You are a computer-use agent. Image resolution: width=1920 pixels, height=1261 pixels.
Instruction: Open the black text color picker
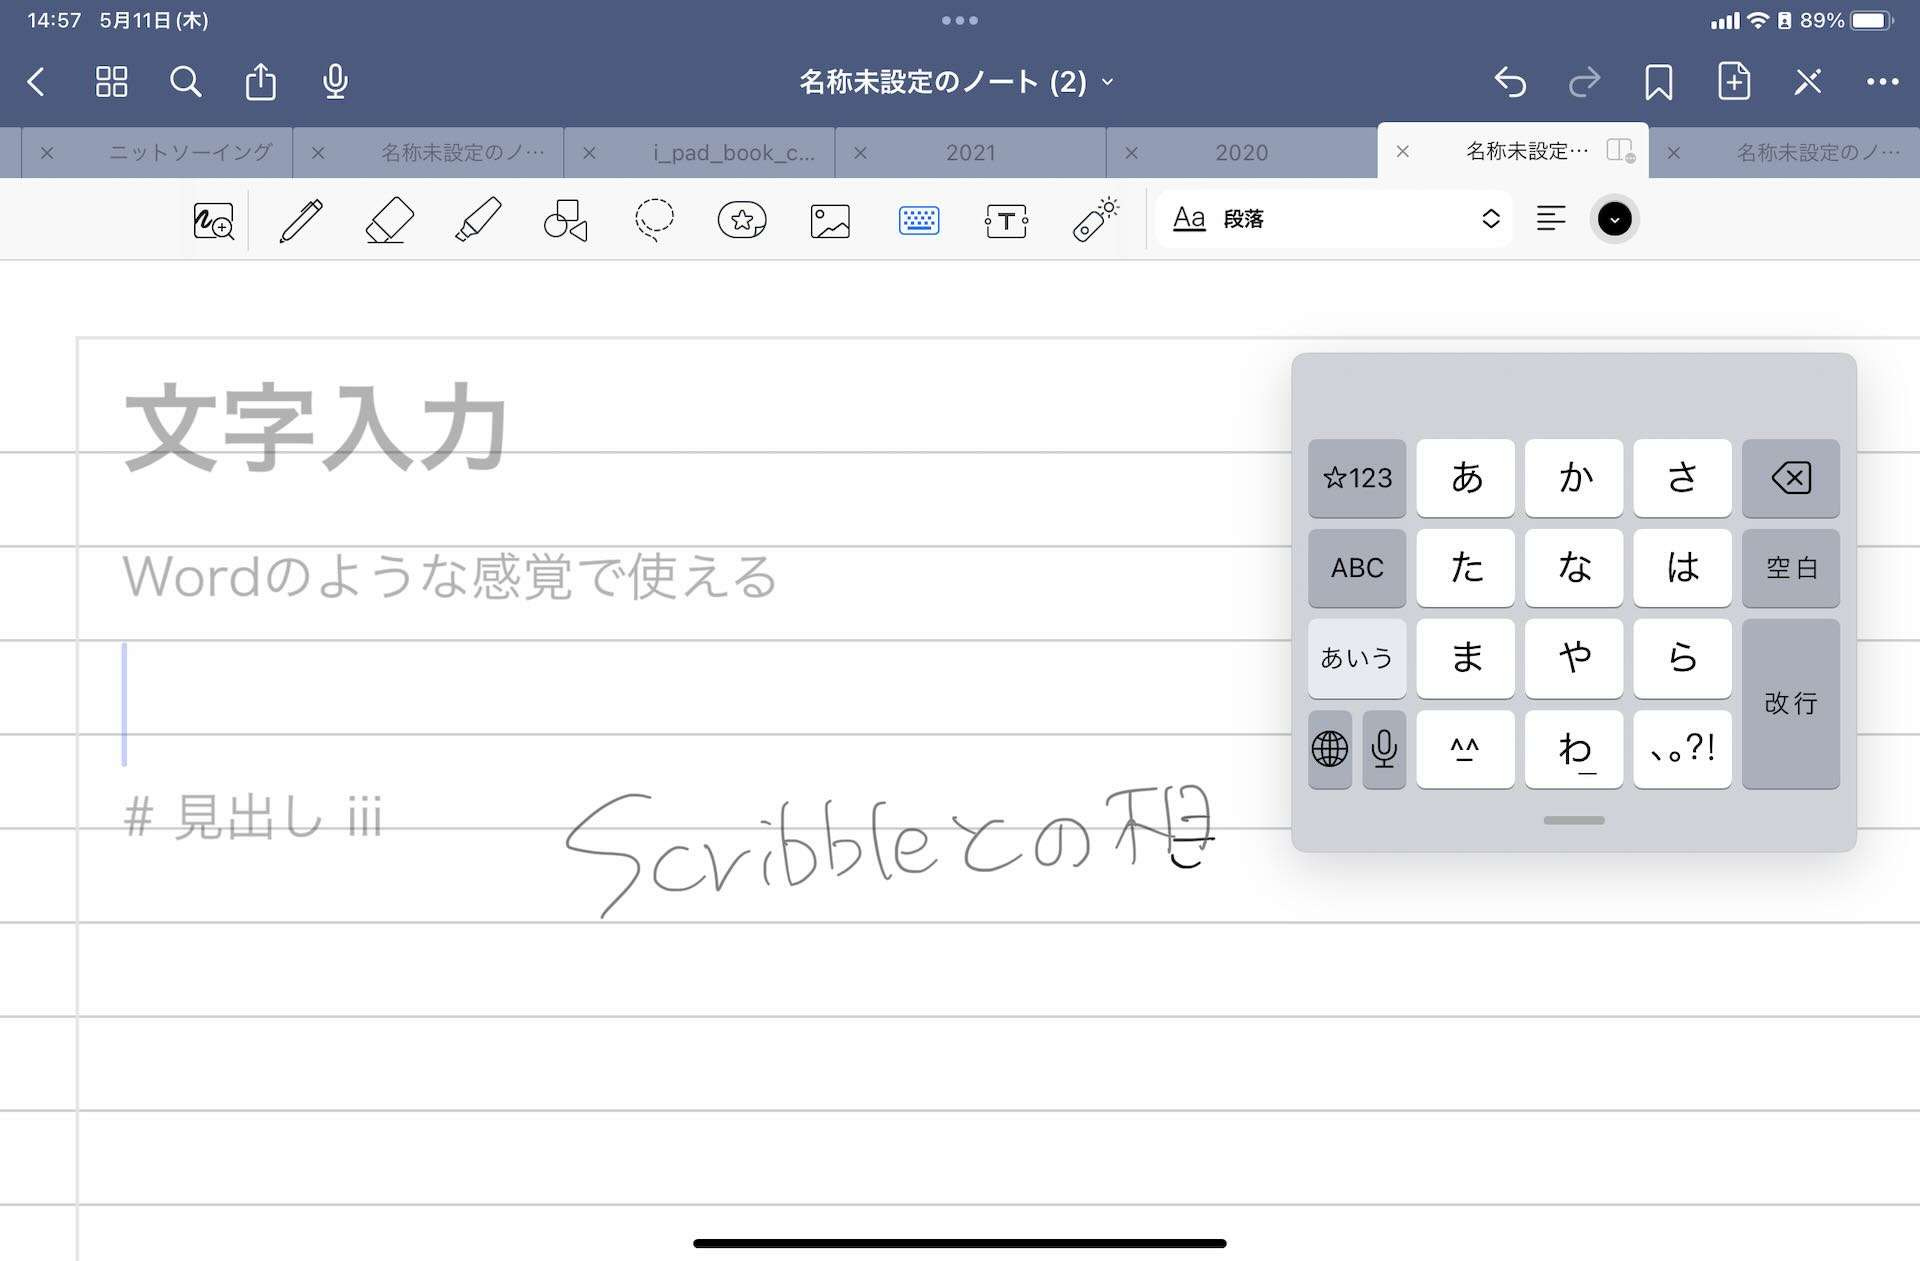[x=1614, y=219]
